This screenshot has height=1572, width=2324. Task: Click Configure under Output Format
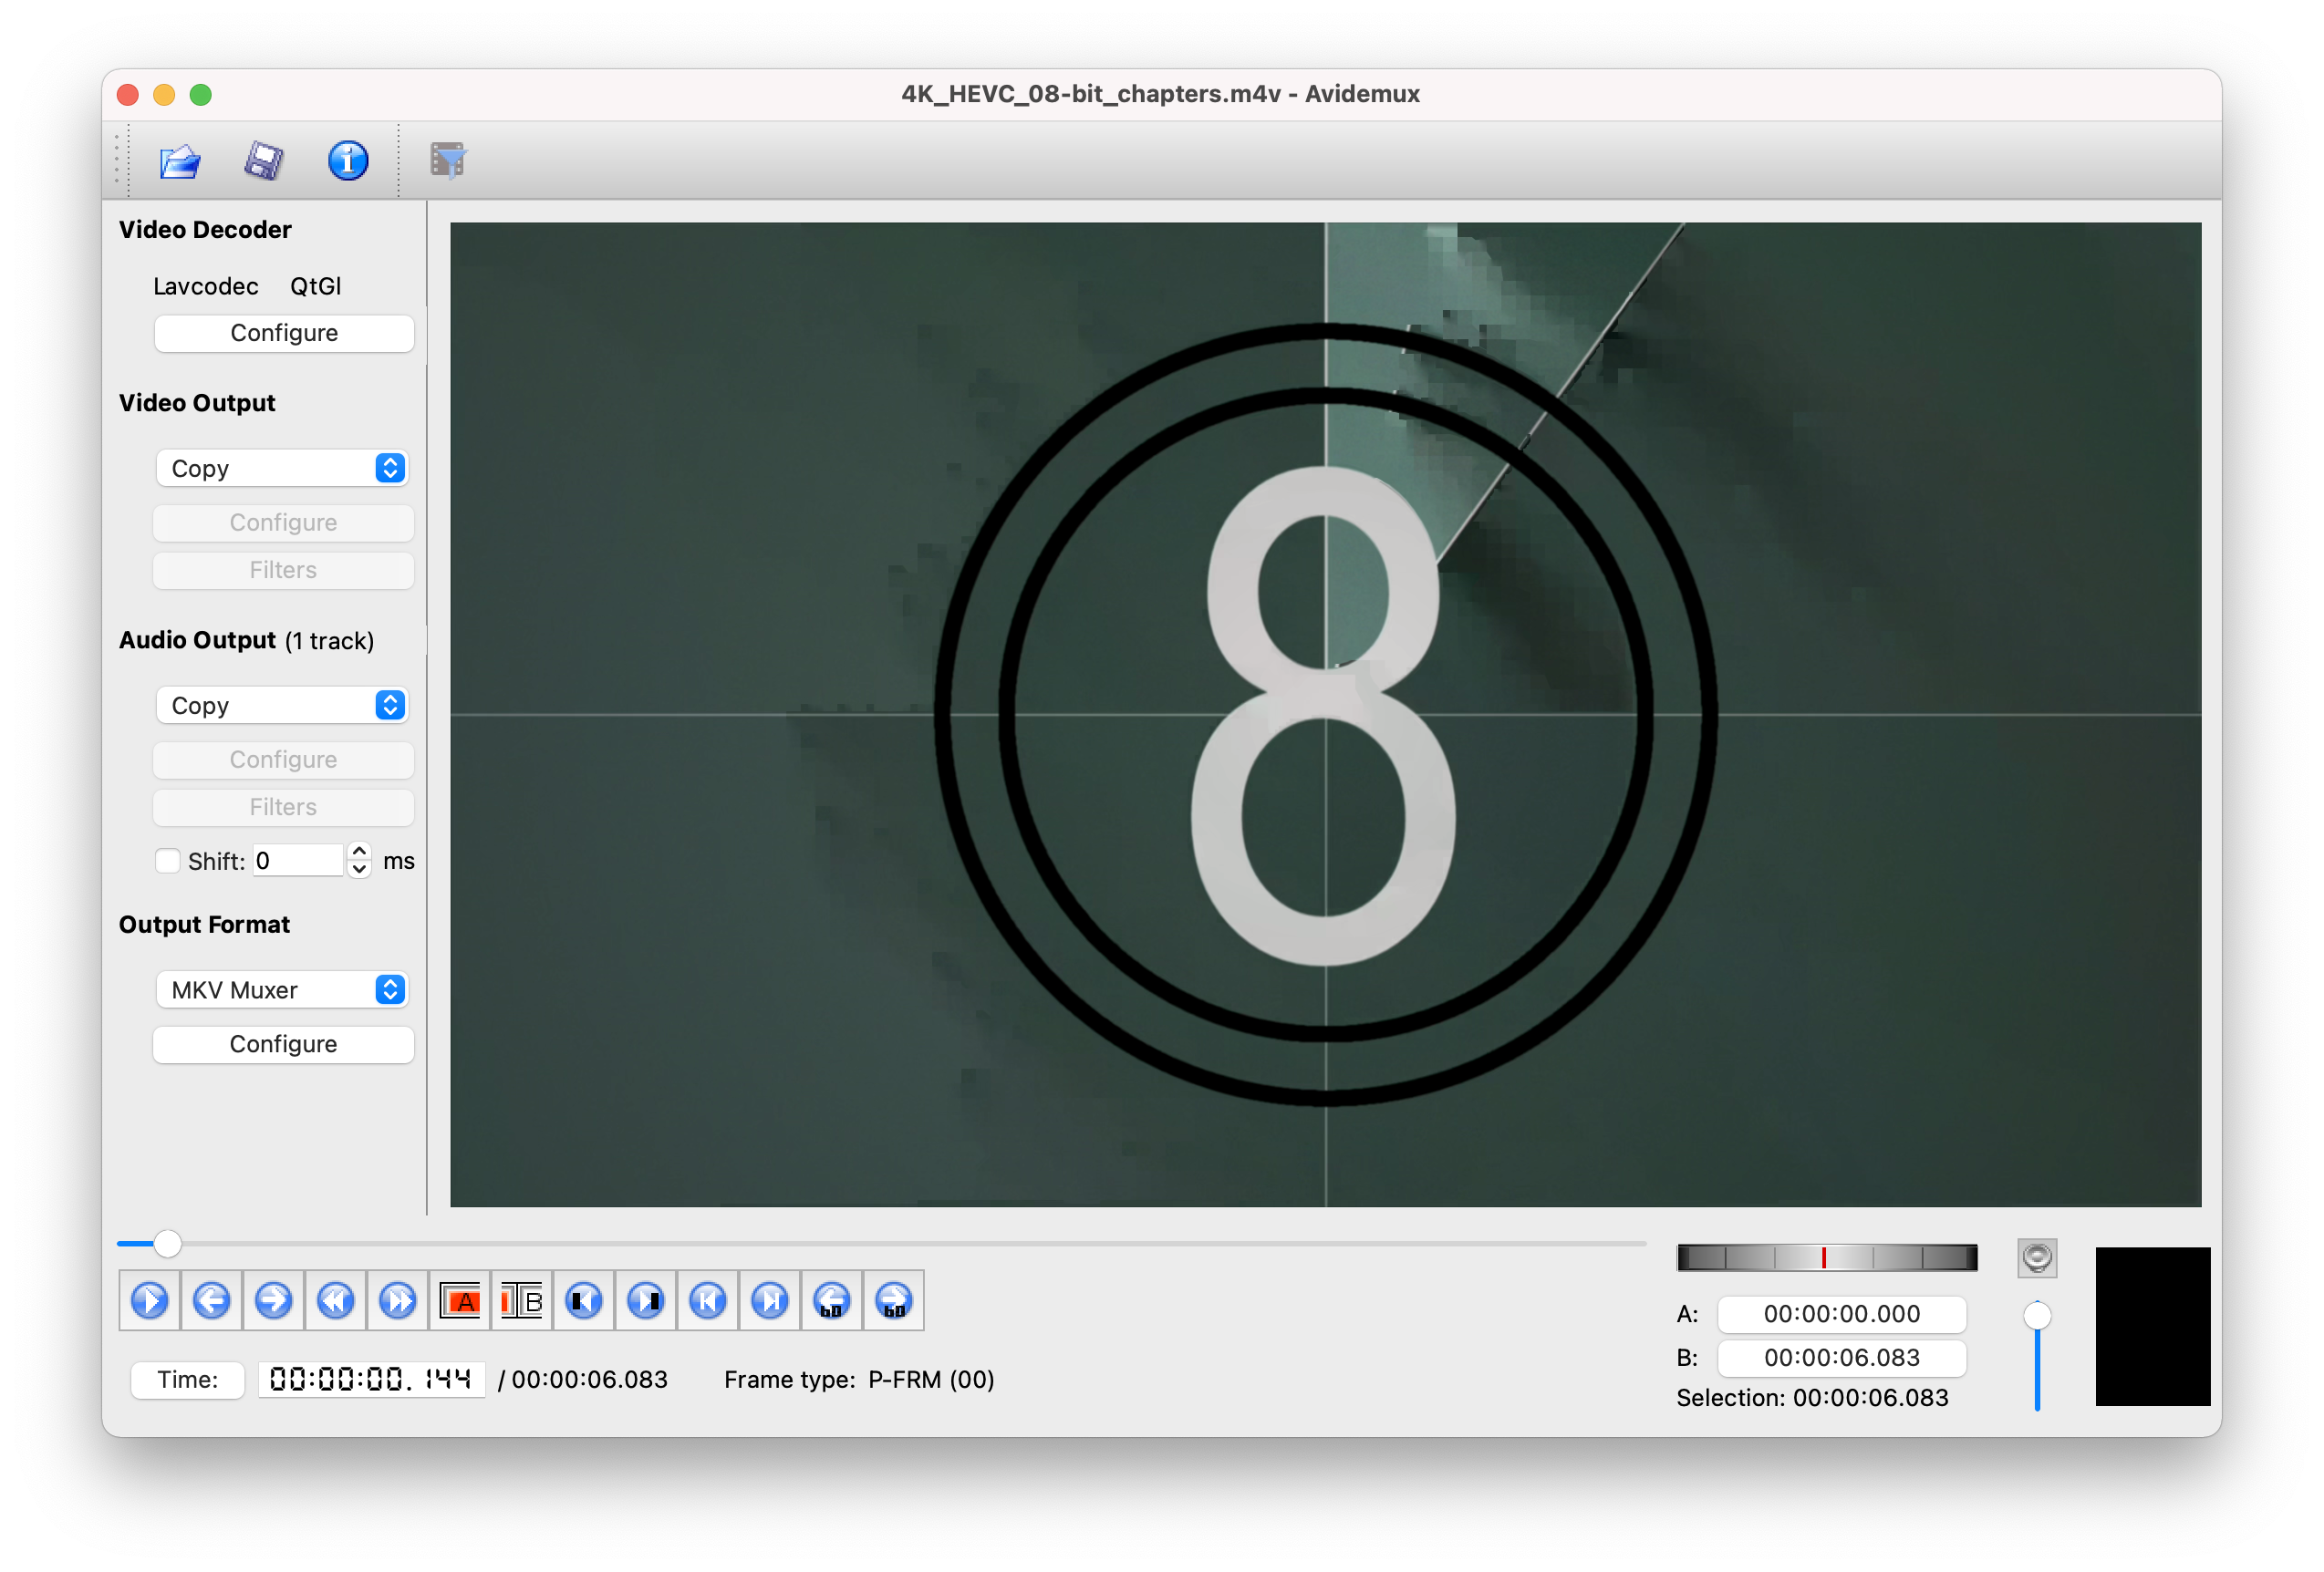[x=283, y=1044]
